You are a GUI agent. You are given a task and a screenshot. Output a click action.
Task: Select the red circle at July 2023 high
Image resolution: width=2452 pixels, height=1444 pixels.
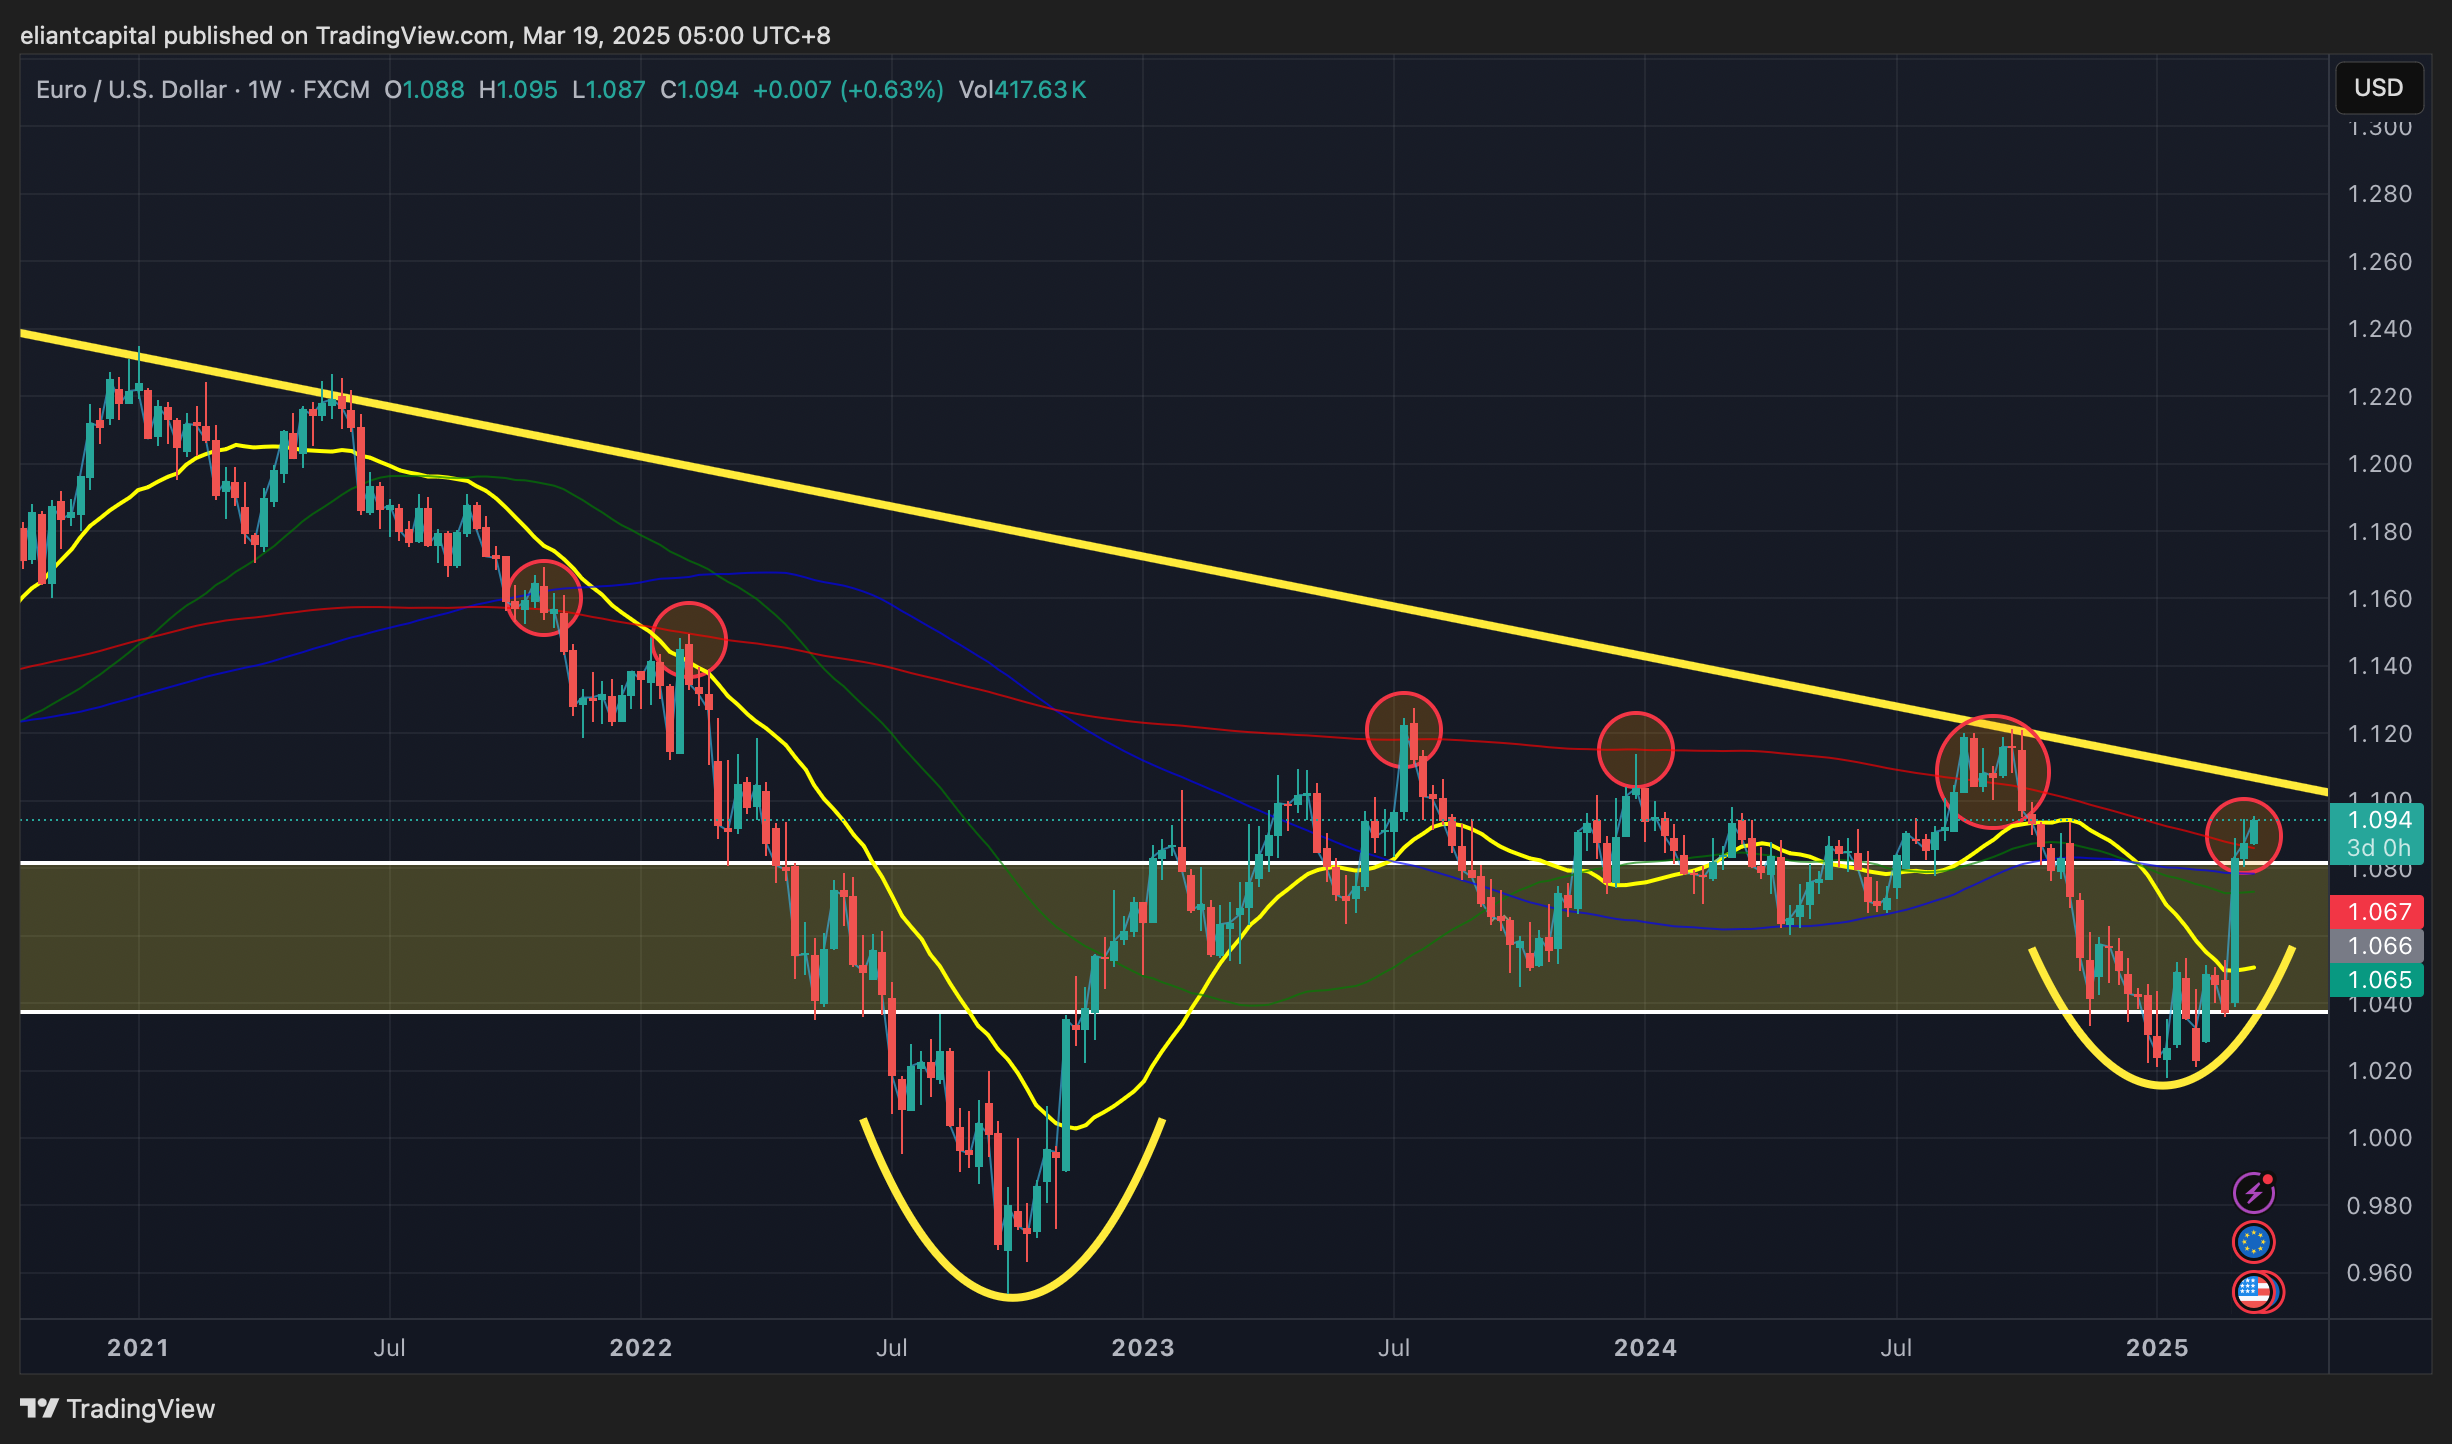(x=1403, y=730)
